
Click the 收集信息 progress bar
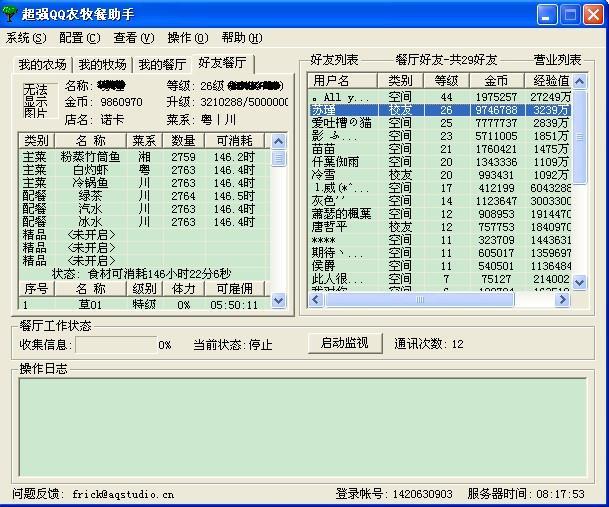[x=116, y=345]
